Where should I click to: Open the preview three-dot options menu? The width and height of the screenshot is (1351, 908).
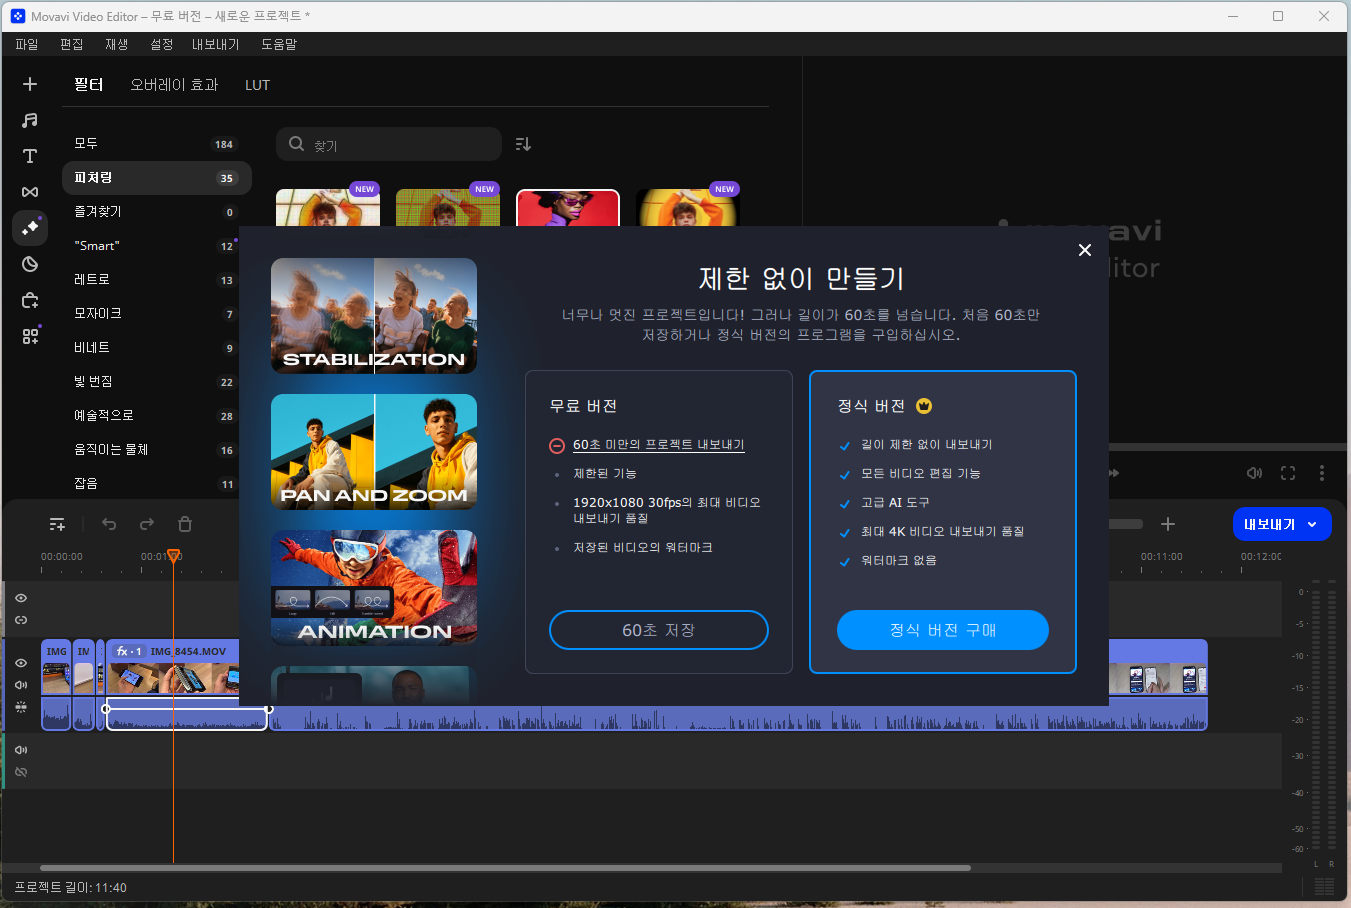[1322, 473]
